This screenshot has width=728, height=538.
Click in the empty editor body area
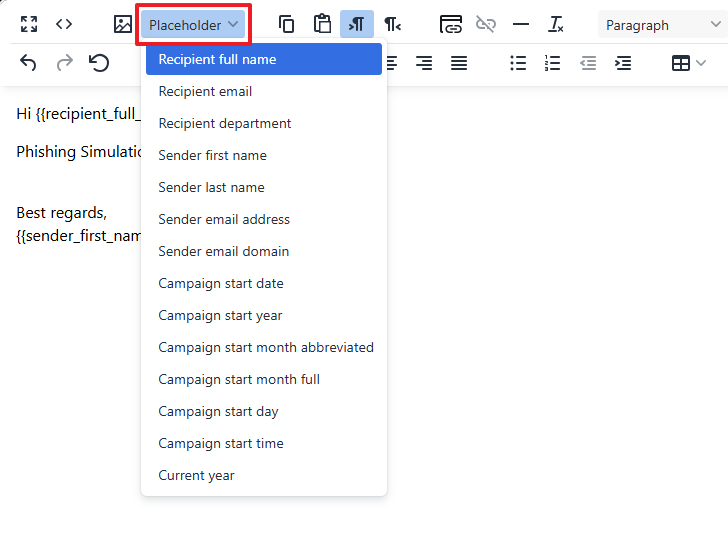click(x=550, y=350)
